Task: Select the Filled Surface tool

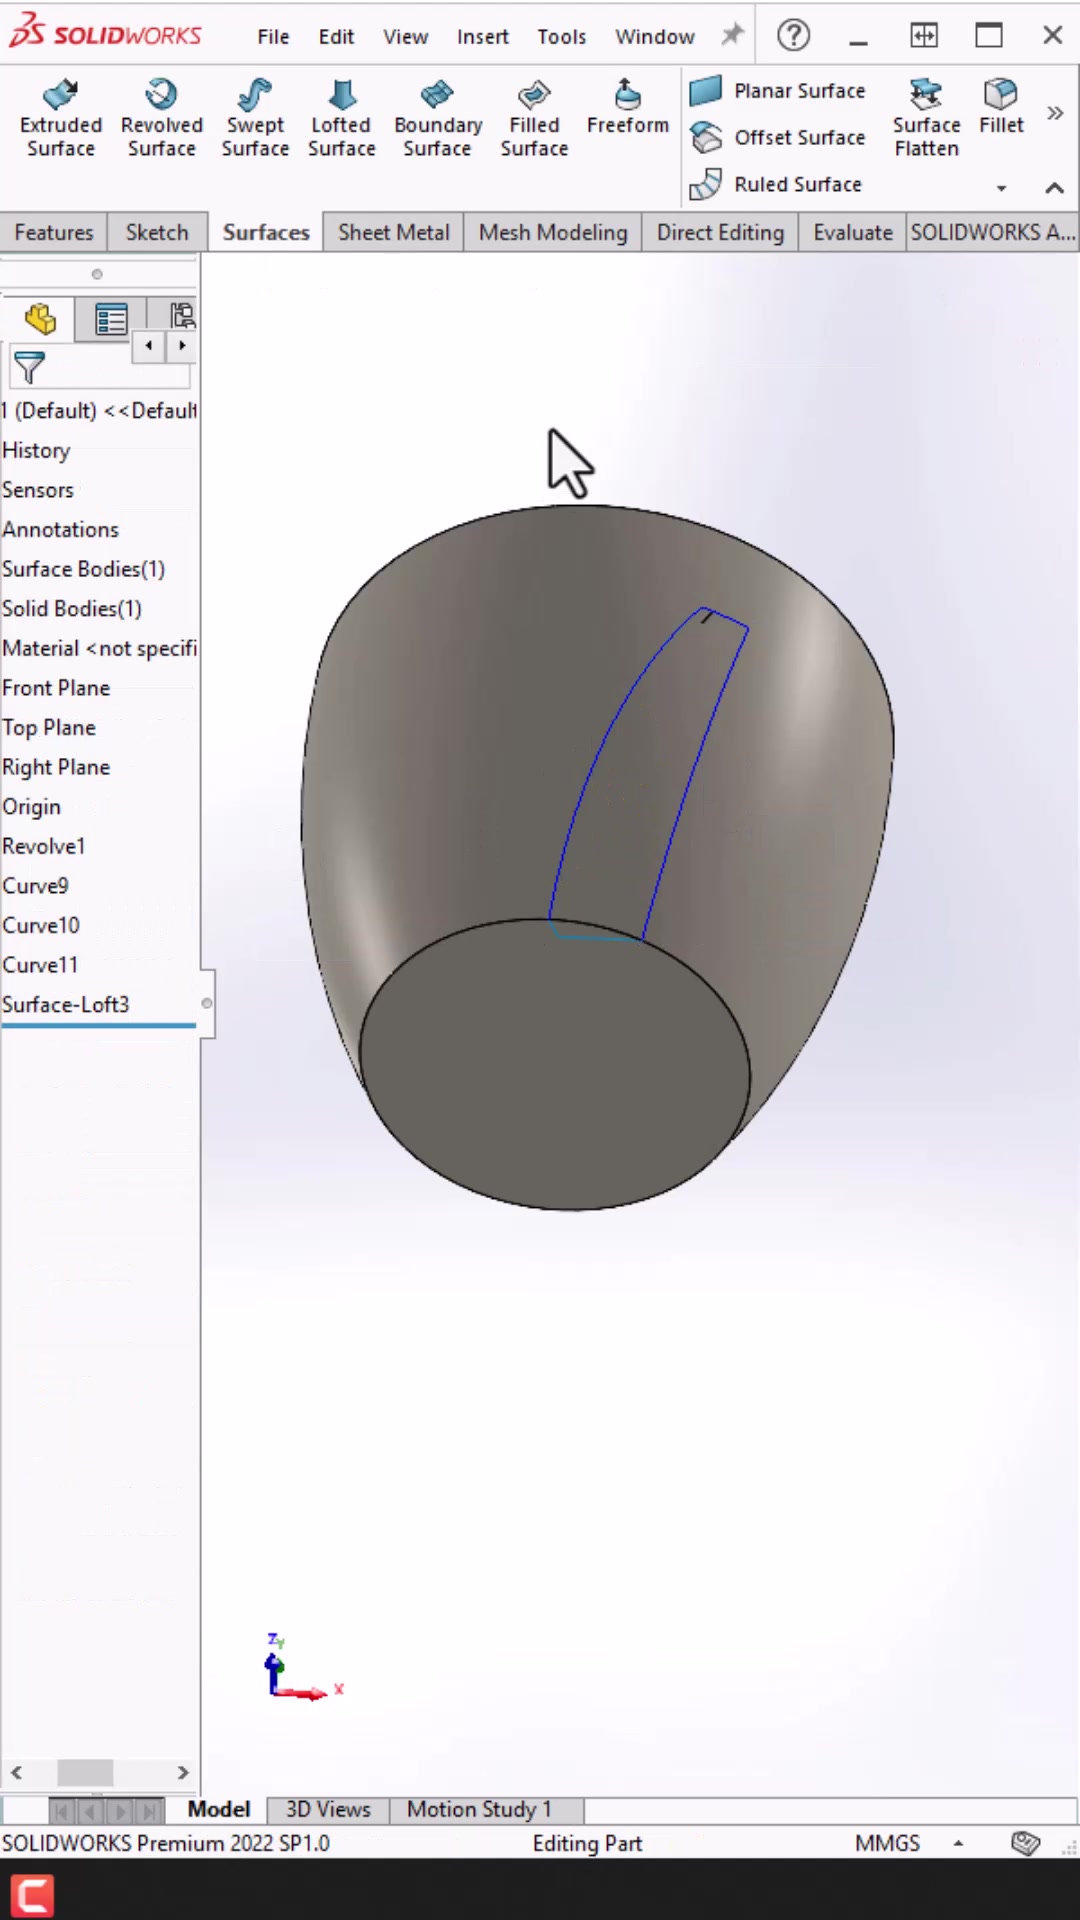Action: pyautogui.click(x=534, y=119)
